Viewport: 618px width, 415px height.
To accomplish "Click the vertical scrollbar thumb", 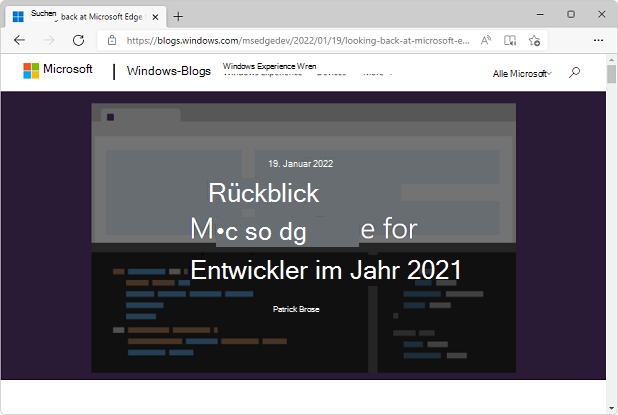I will pos(611,74).
